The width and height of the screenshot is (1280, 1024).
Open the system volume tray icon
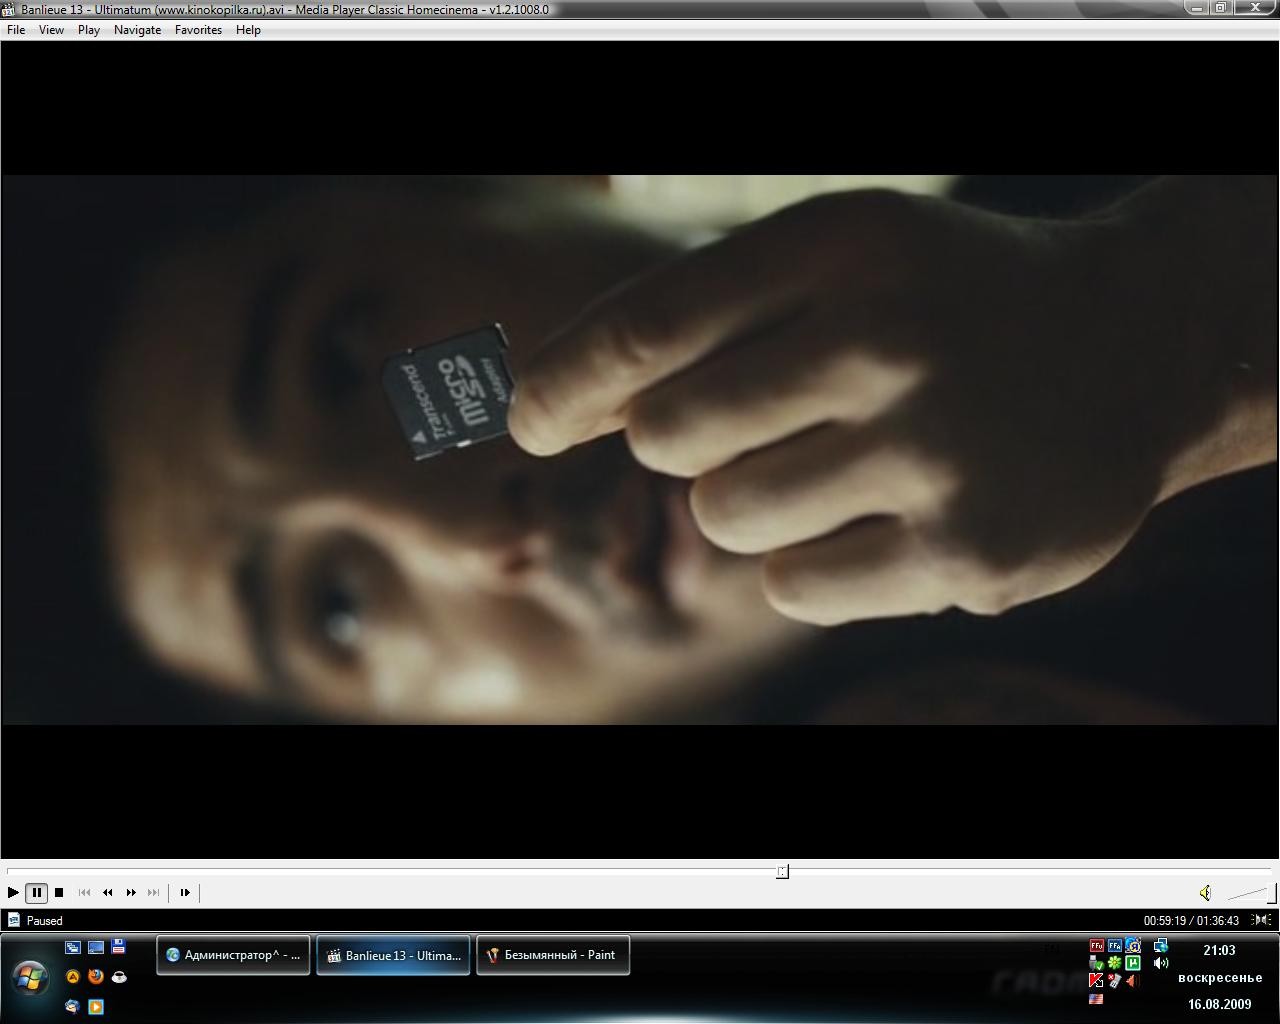1161,963
